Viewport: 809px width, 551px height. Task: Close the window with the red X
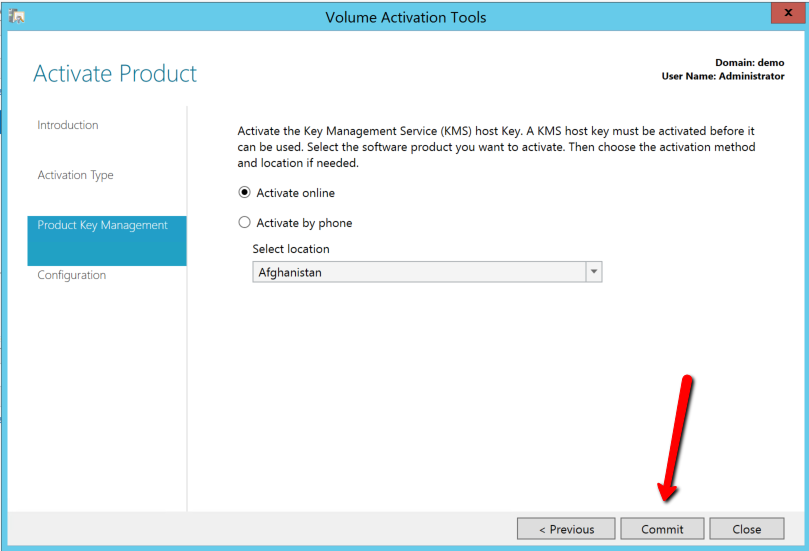[788, 15]
